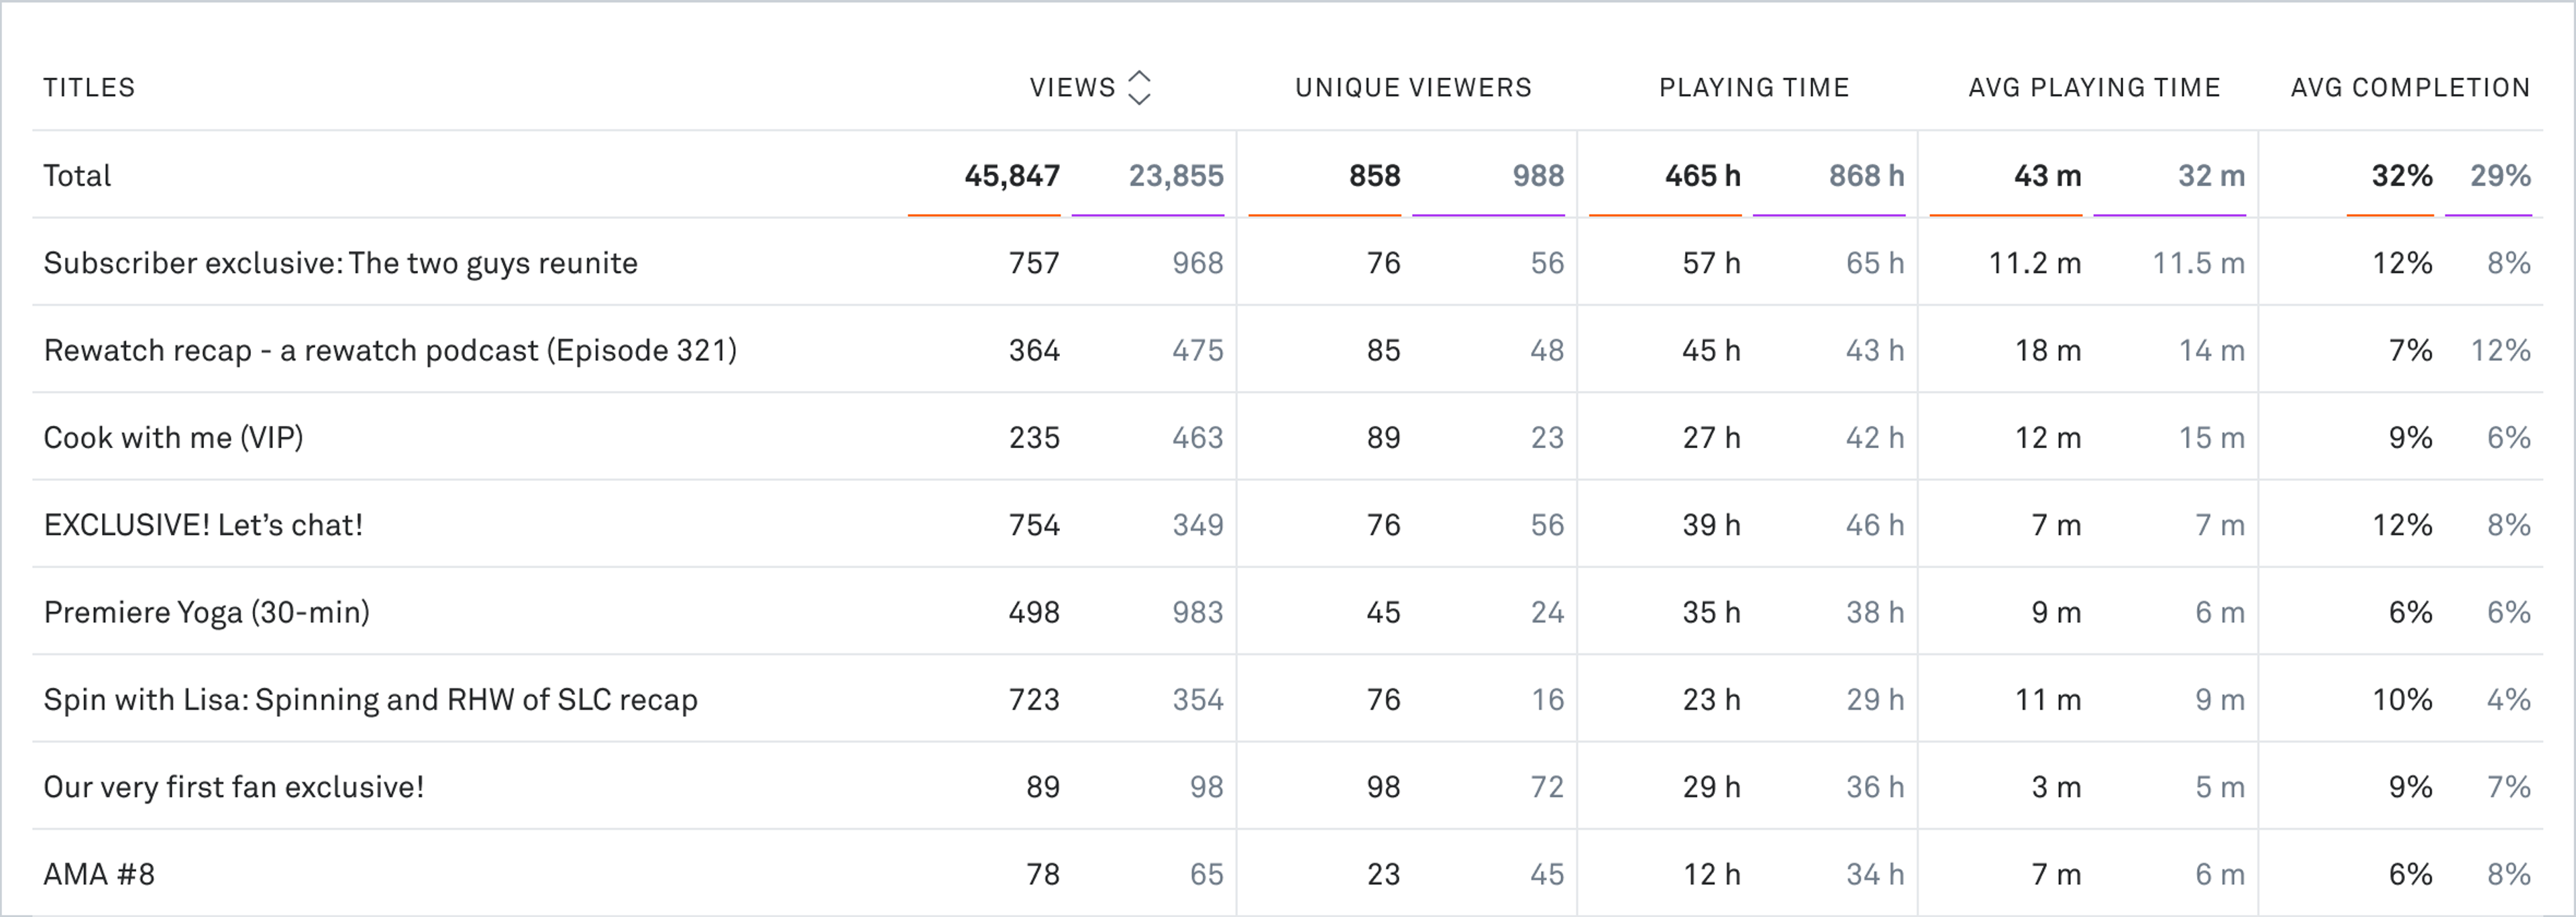
Task: Select the 'Premiere Yoga (30-min)' title
Action: point(206,612)
